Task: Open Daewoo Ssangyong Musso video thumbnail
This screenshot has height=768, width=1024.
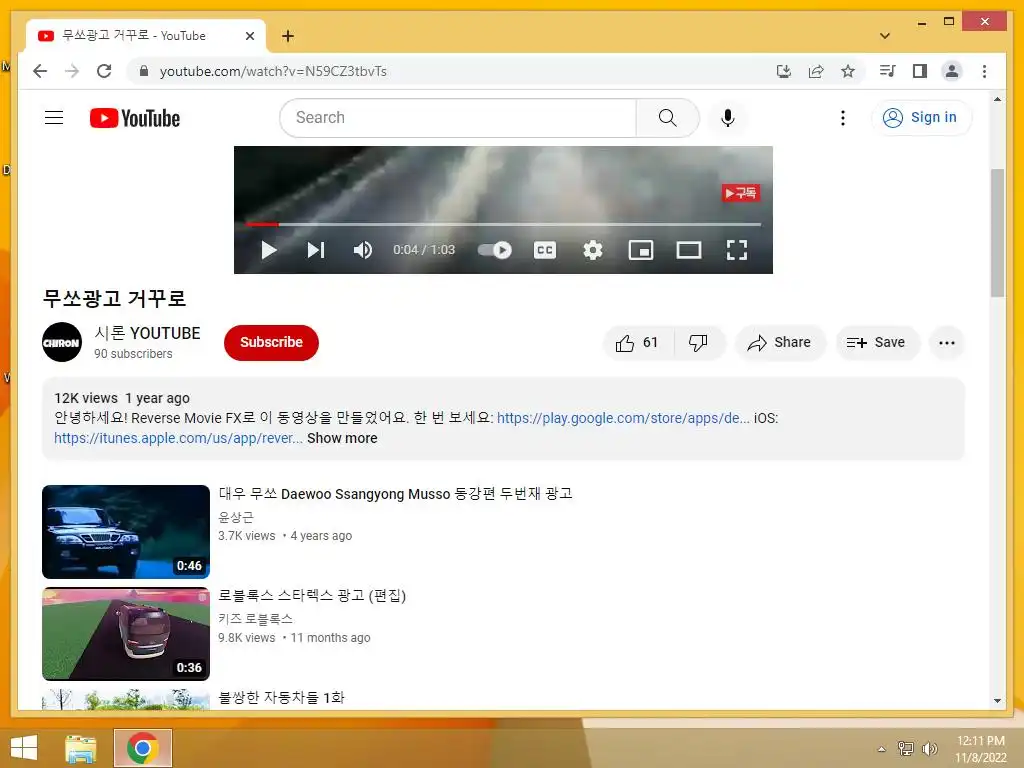Action: tap(126, 532)
